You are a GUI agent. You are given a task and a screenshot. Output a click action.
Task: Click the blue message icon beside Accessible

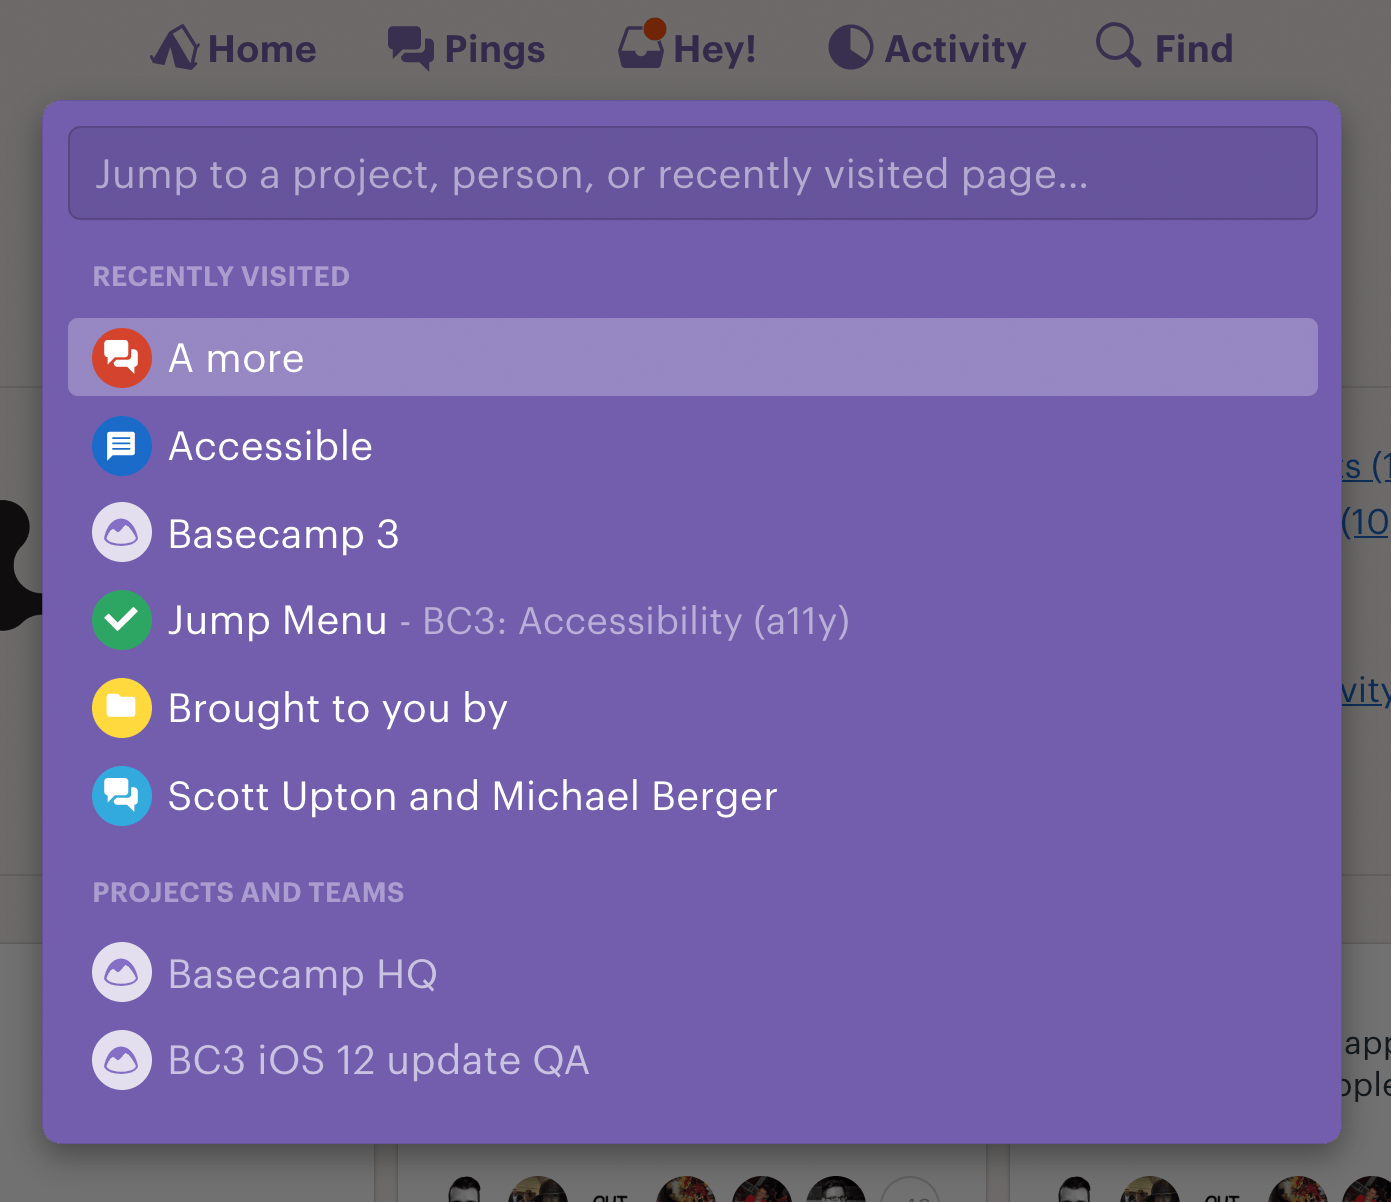(122, 446)
